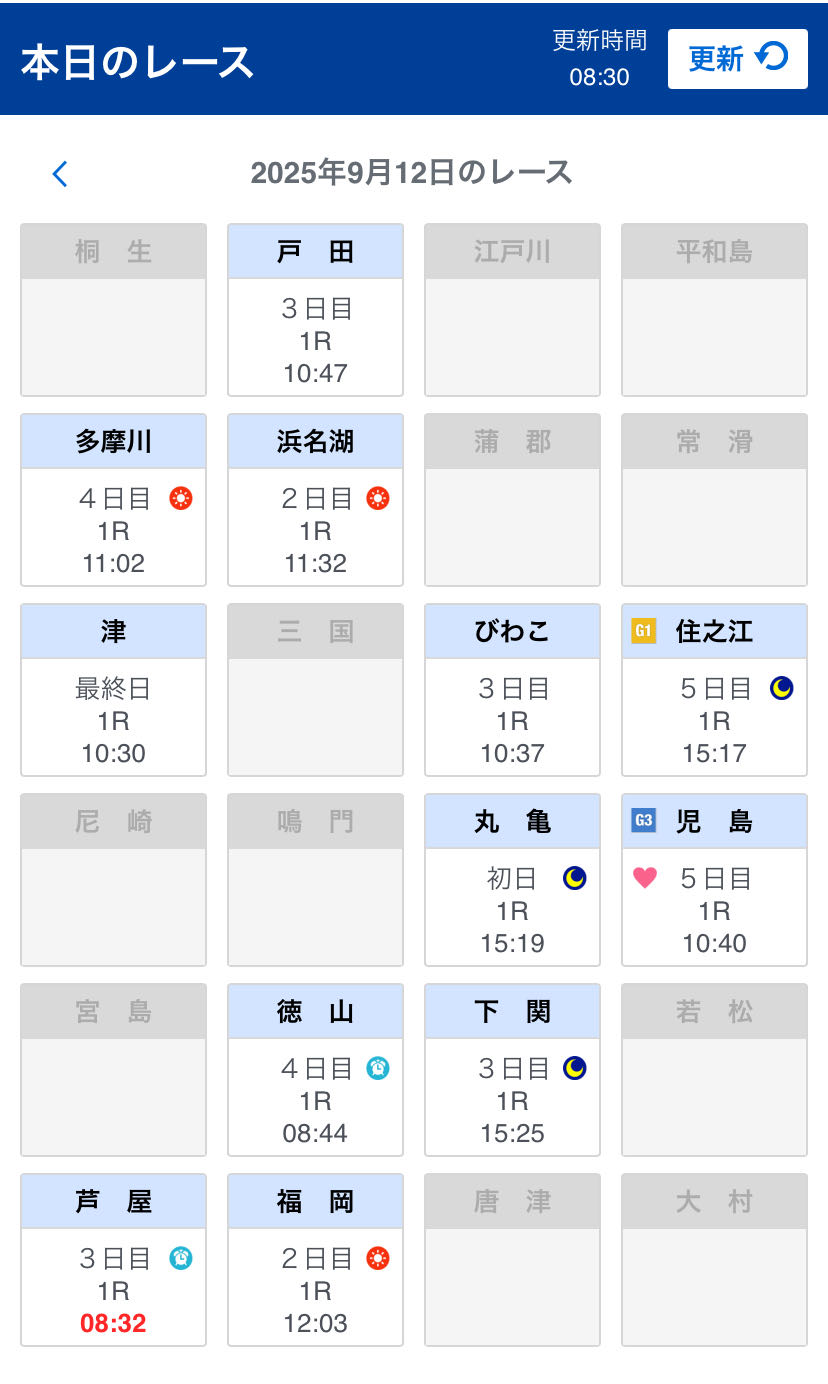Image resolution: width=828 pixels, height=1384 pixels.
Task: Open the びわこ venue header
Action: 512,632
